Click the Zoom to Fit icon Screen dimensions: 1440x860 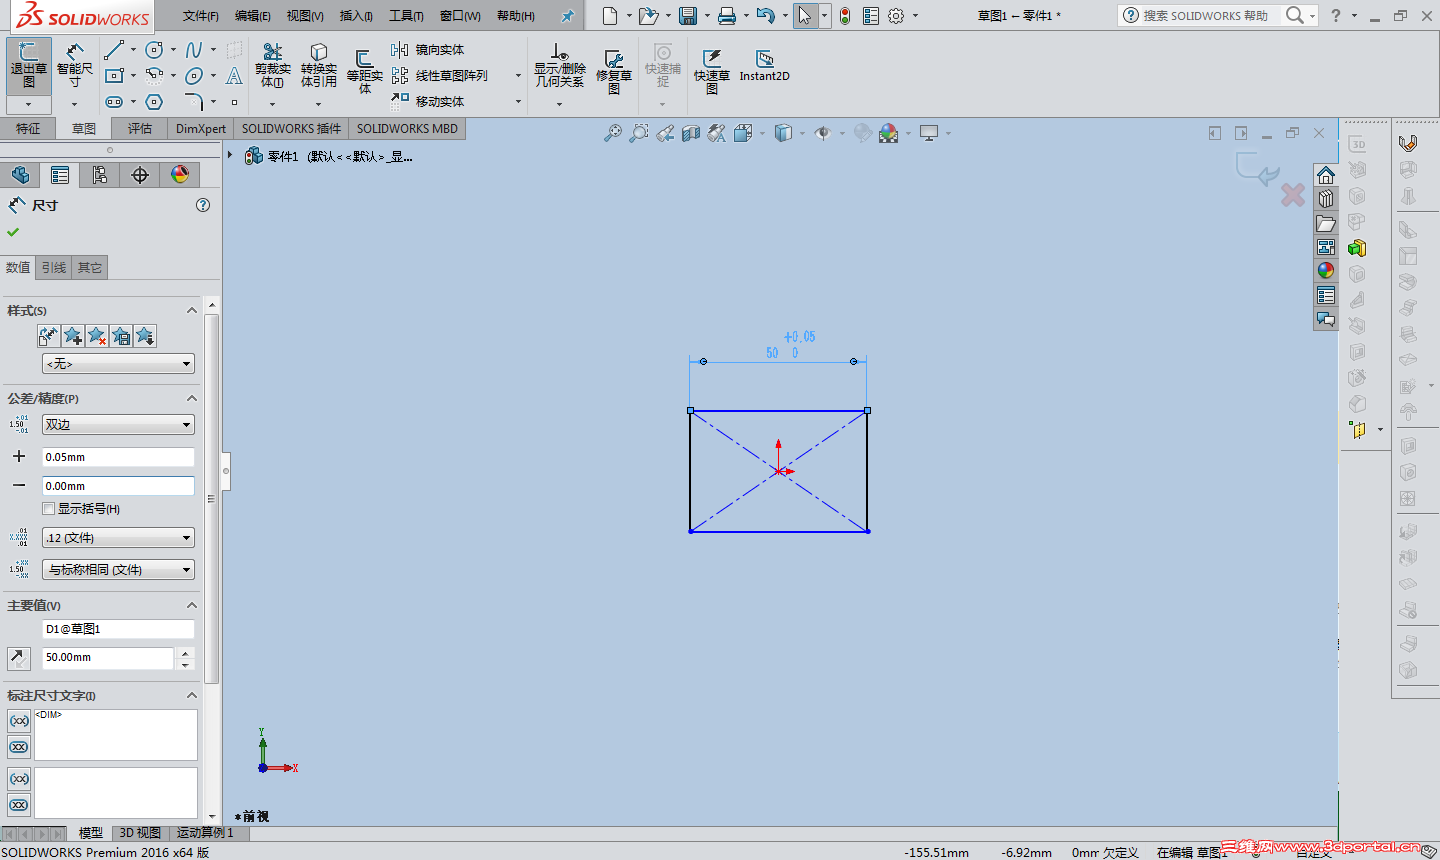click(613, 133)
